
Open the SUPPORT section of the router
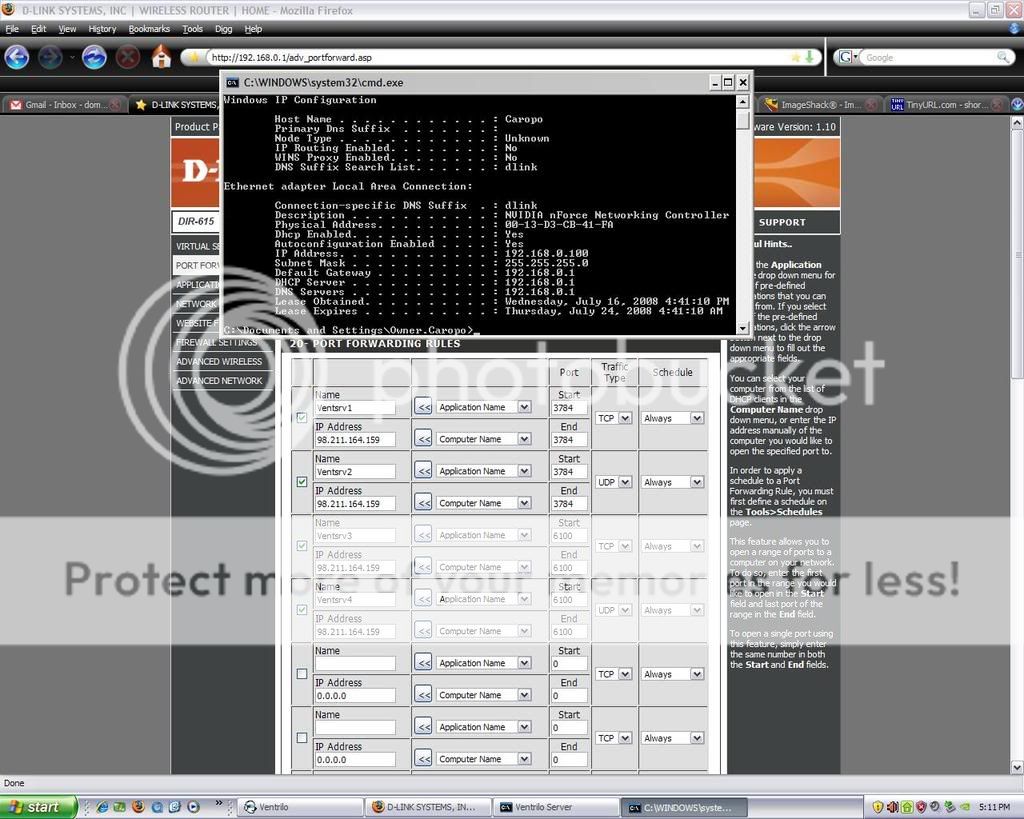click(782, 222)
